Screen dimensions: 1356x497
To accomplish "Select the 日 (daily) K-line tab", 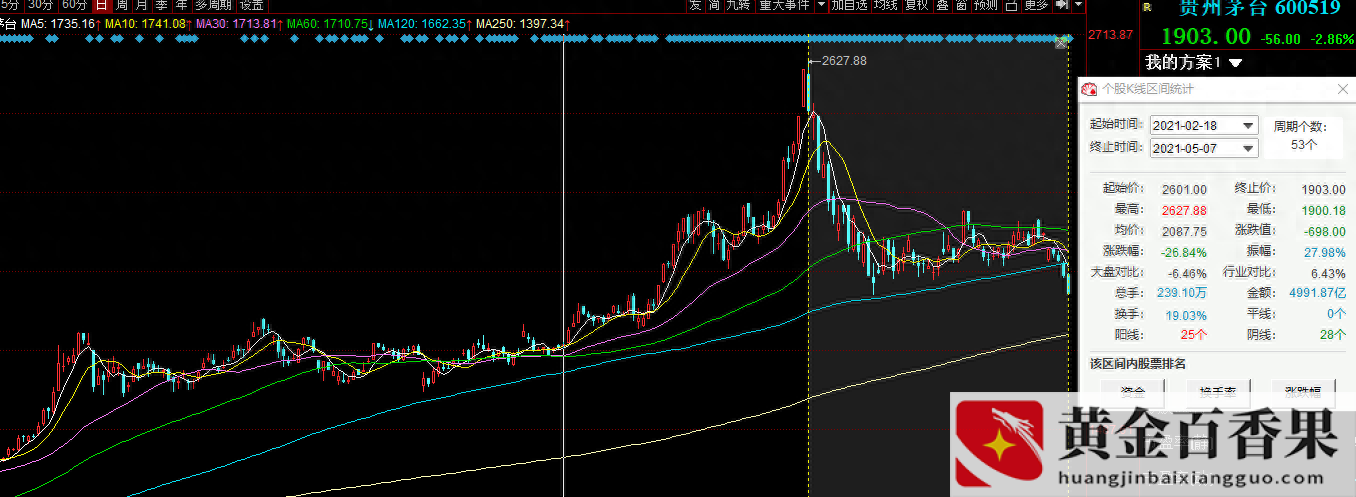I will point(101,5).
